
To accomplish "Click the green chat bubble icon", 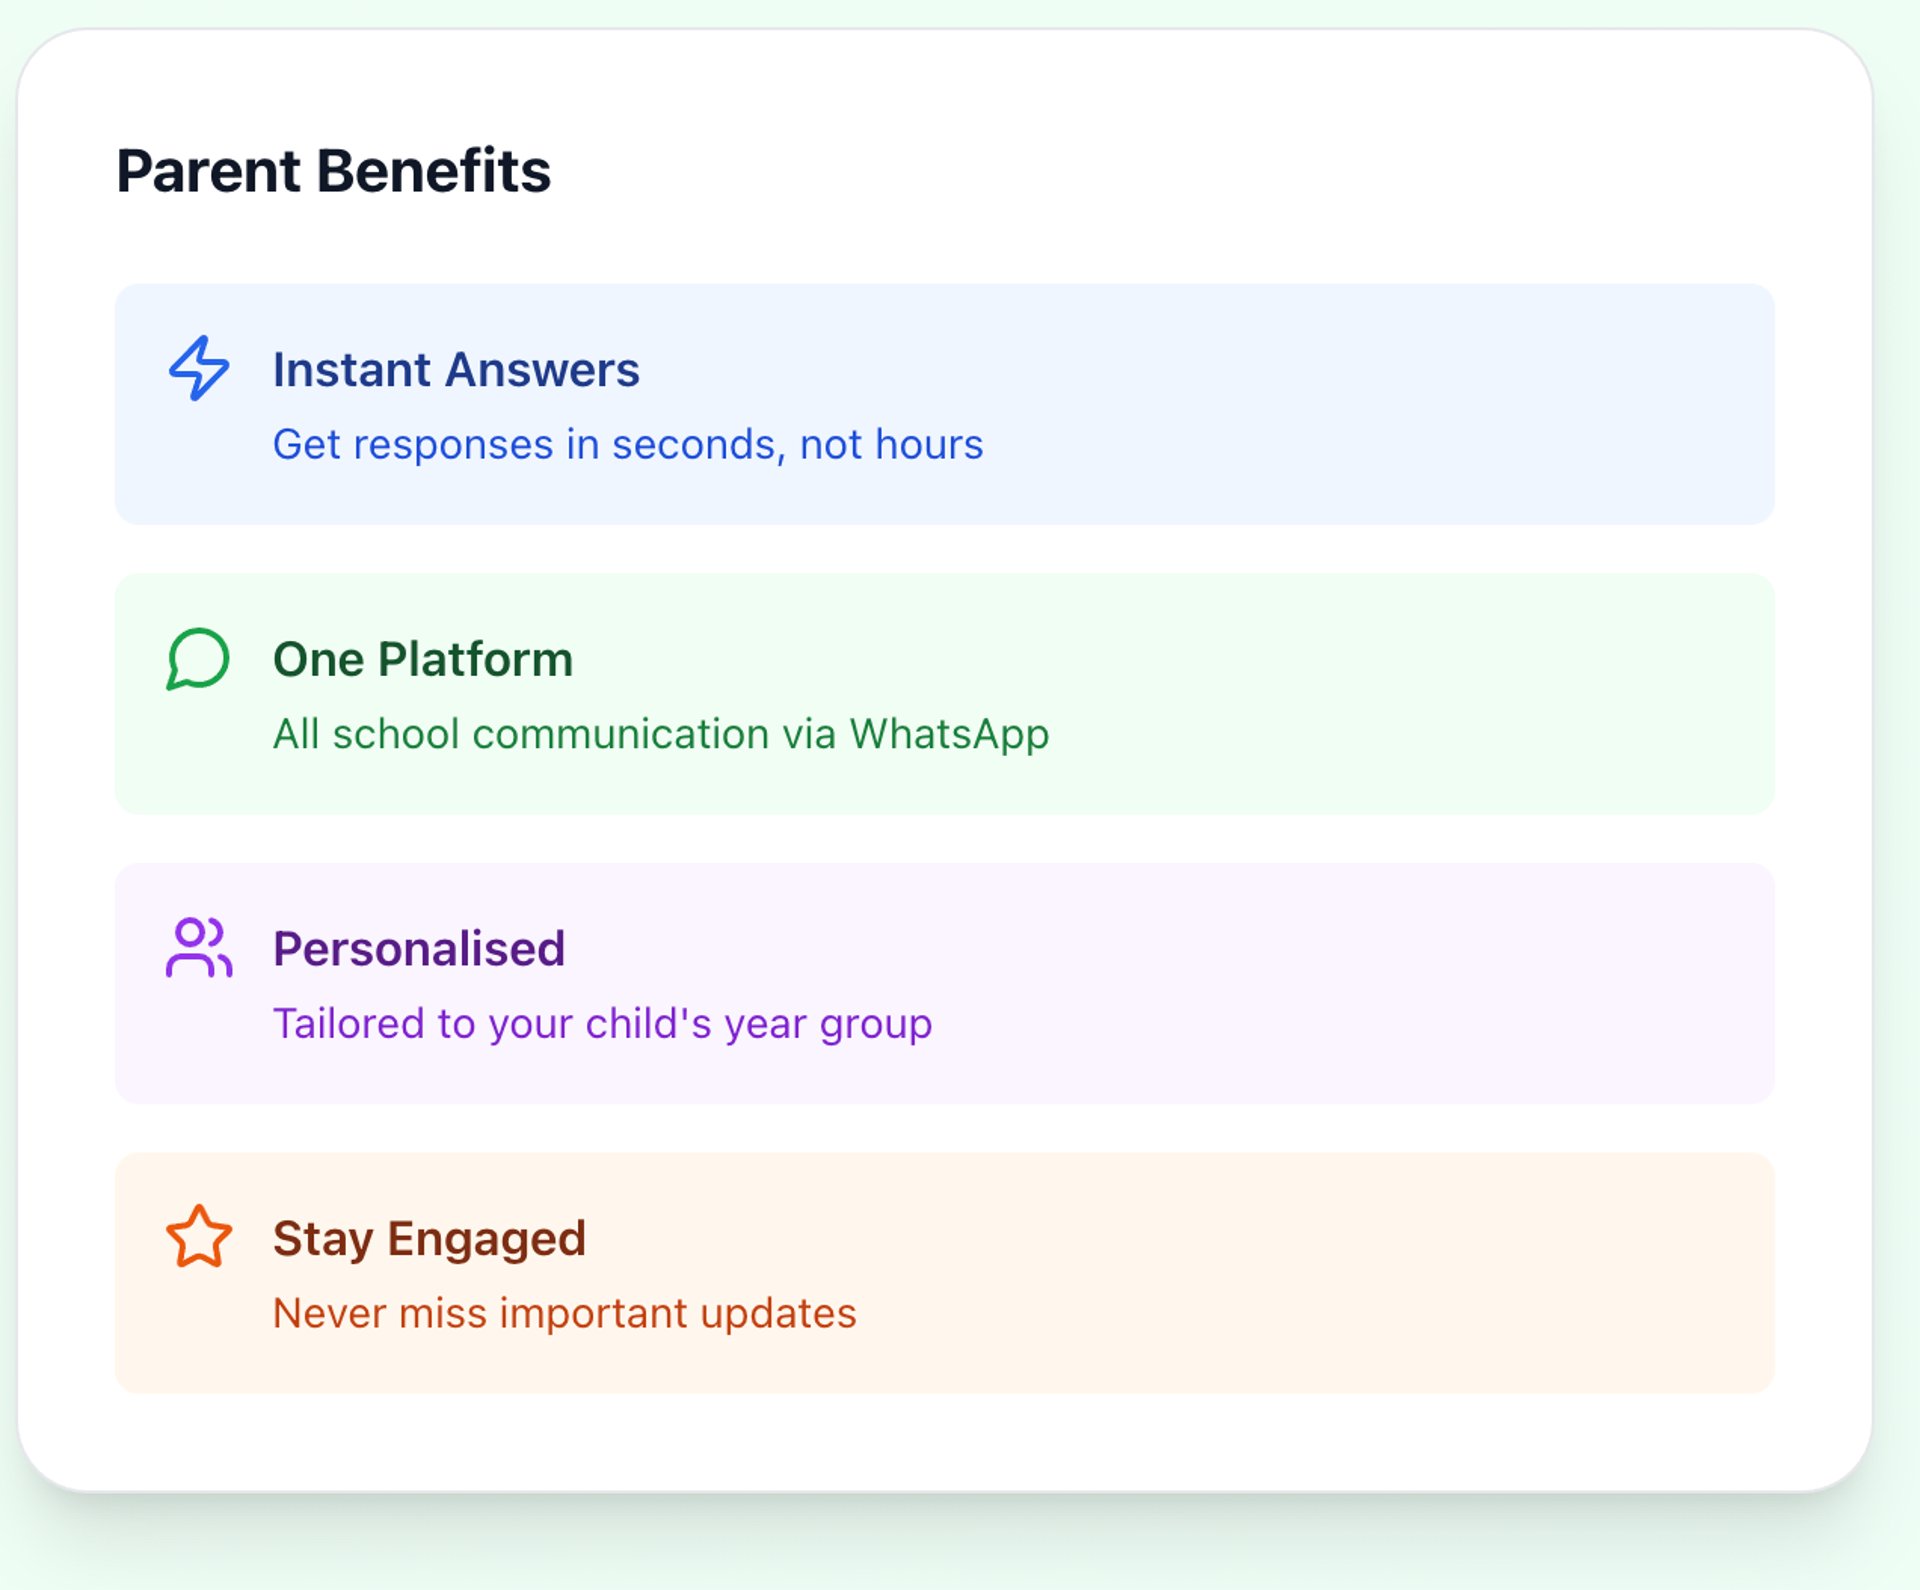I will pos(198,658).
